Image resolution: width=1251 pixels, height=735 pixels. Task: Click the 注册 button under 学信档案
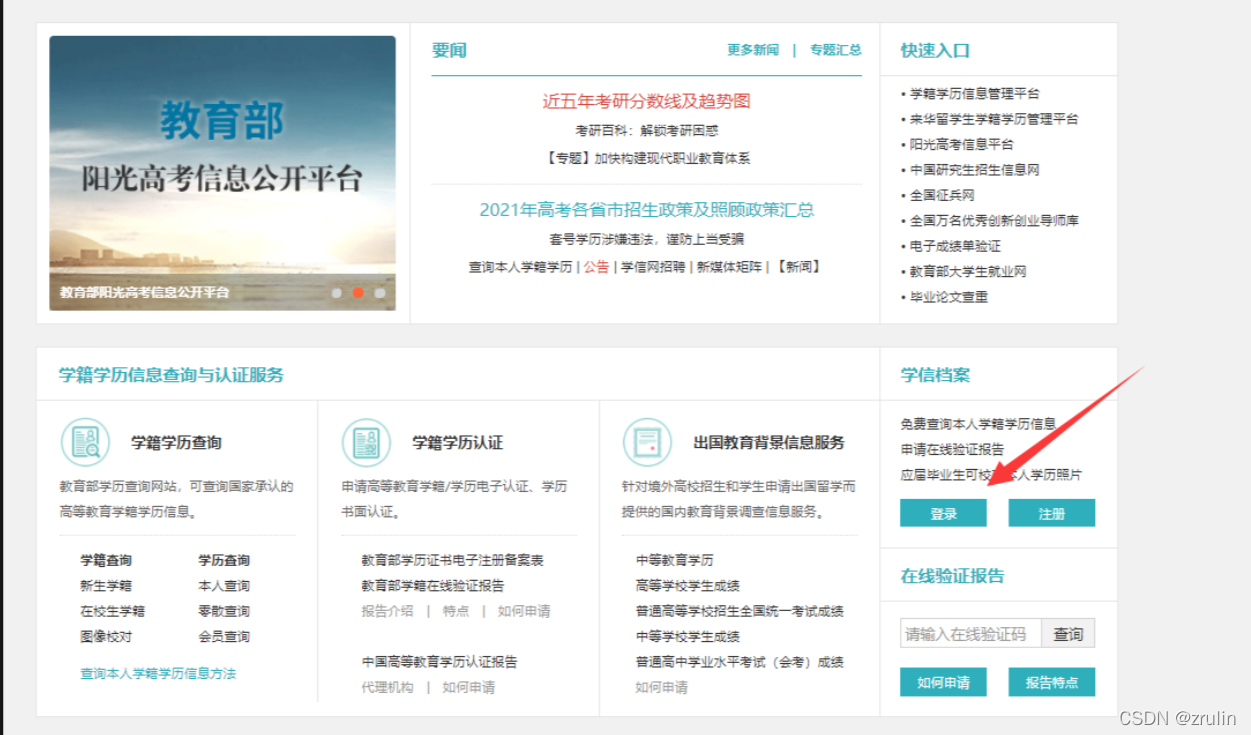1052,513
